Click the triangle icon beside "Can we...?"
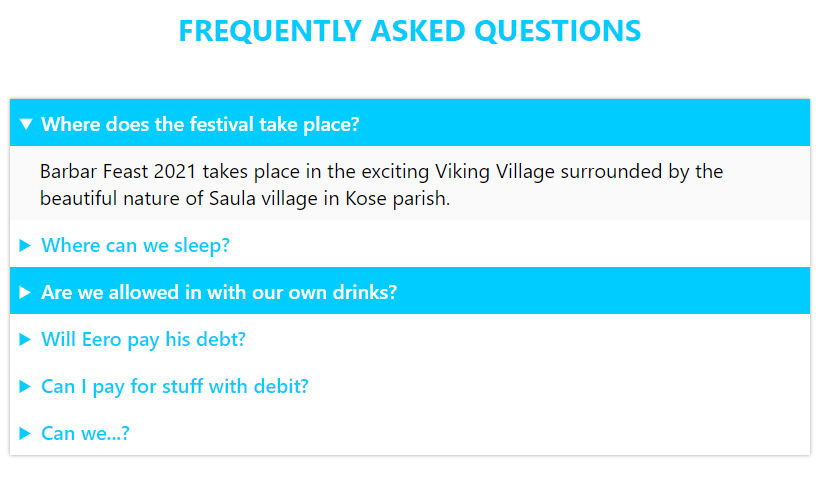This screenshot has width=824, height=494. 26,434
